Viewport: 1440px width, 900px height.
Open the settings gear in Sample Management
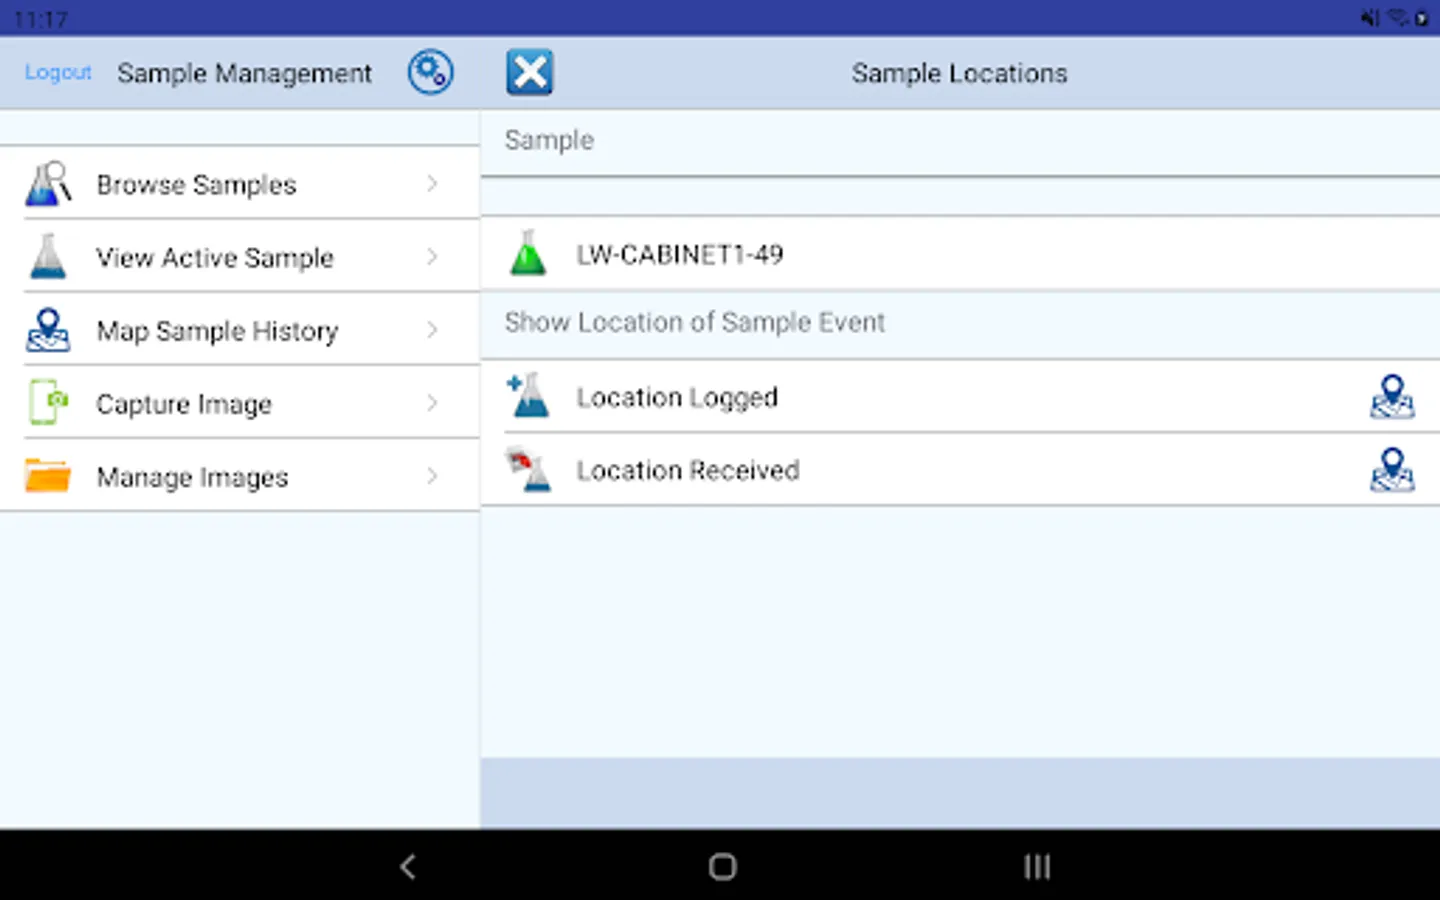430,72
